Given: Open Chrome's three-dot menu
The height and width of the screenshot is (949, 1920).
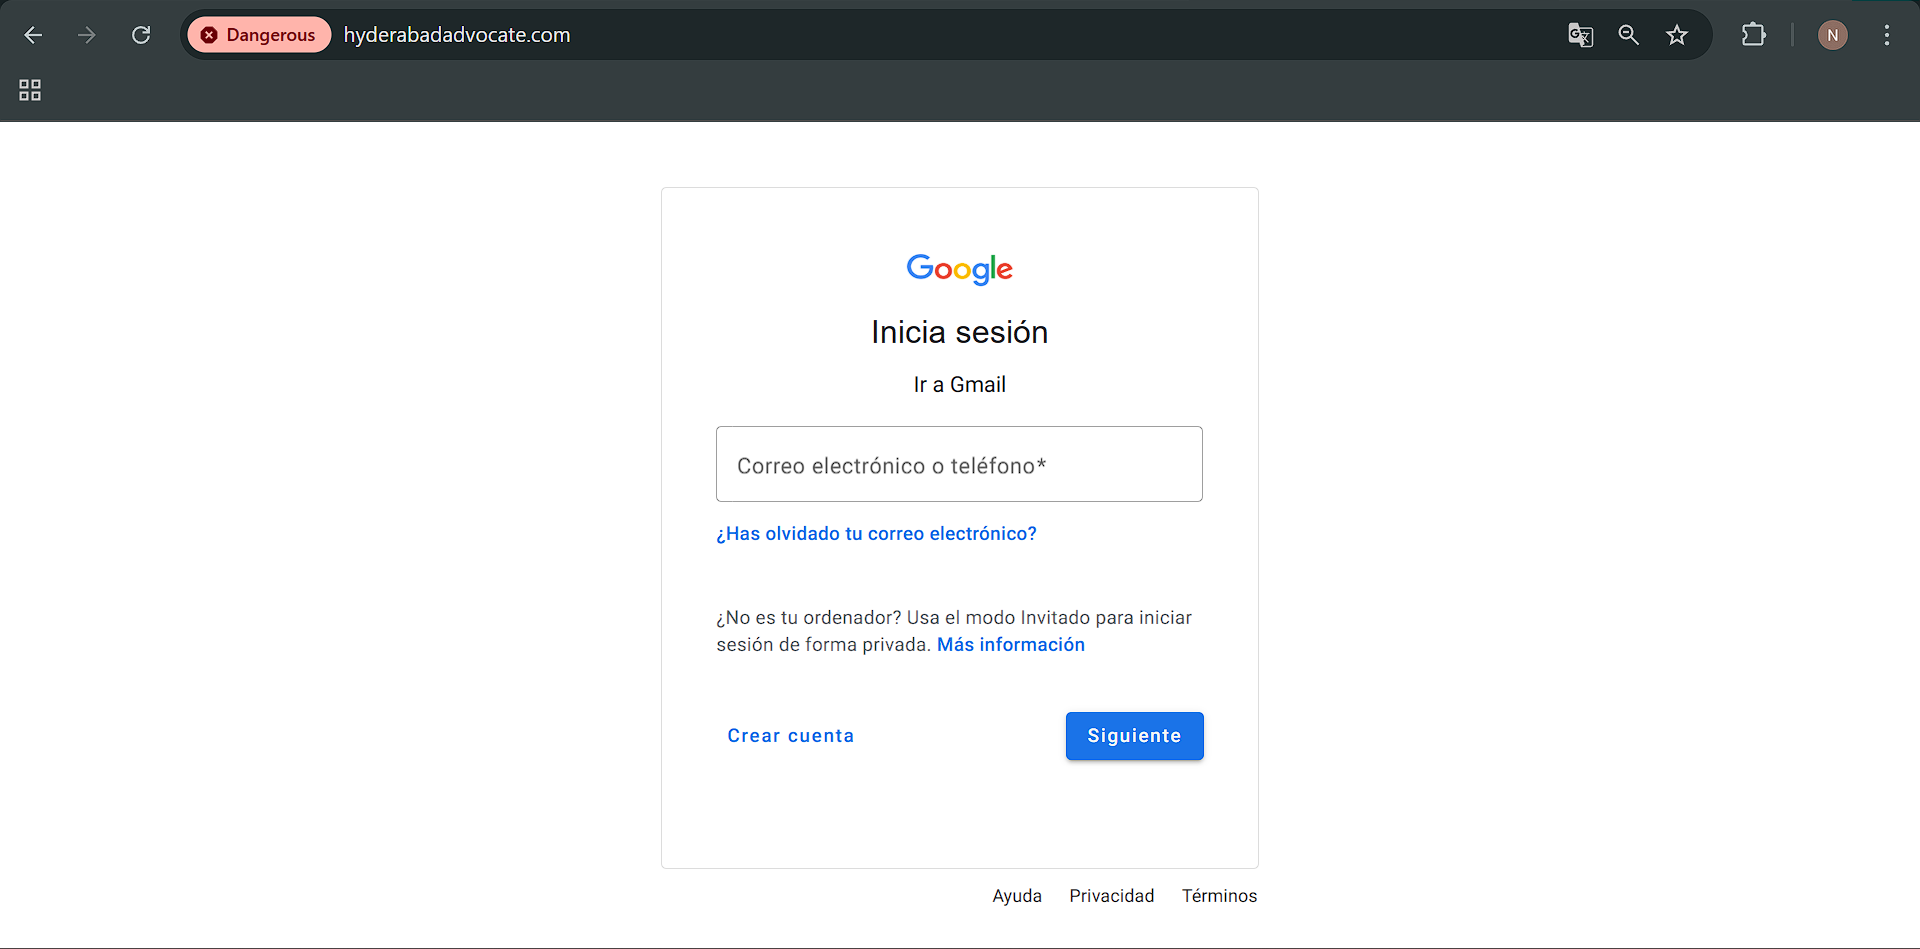Looking at the screenshot, I should coord(1886,35).
